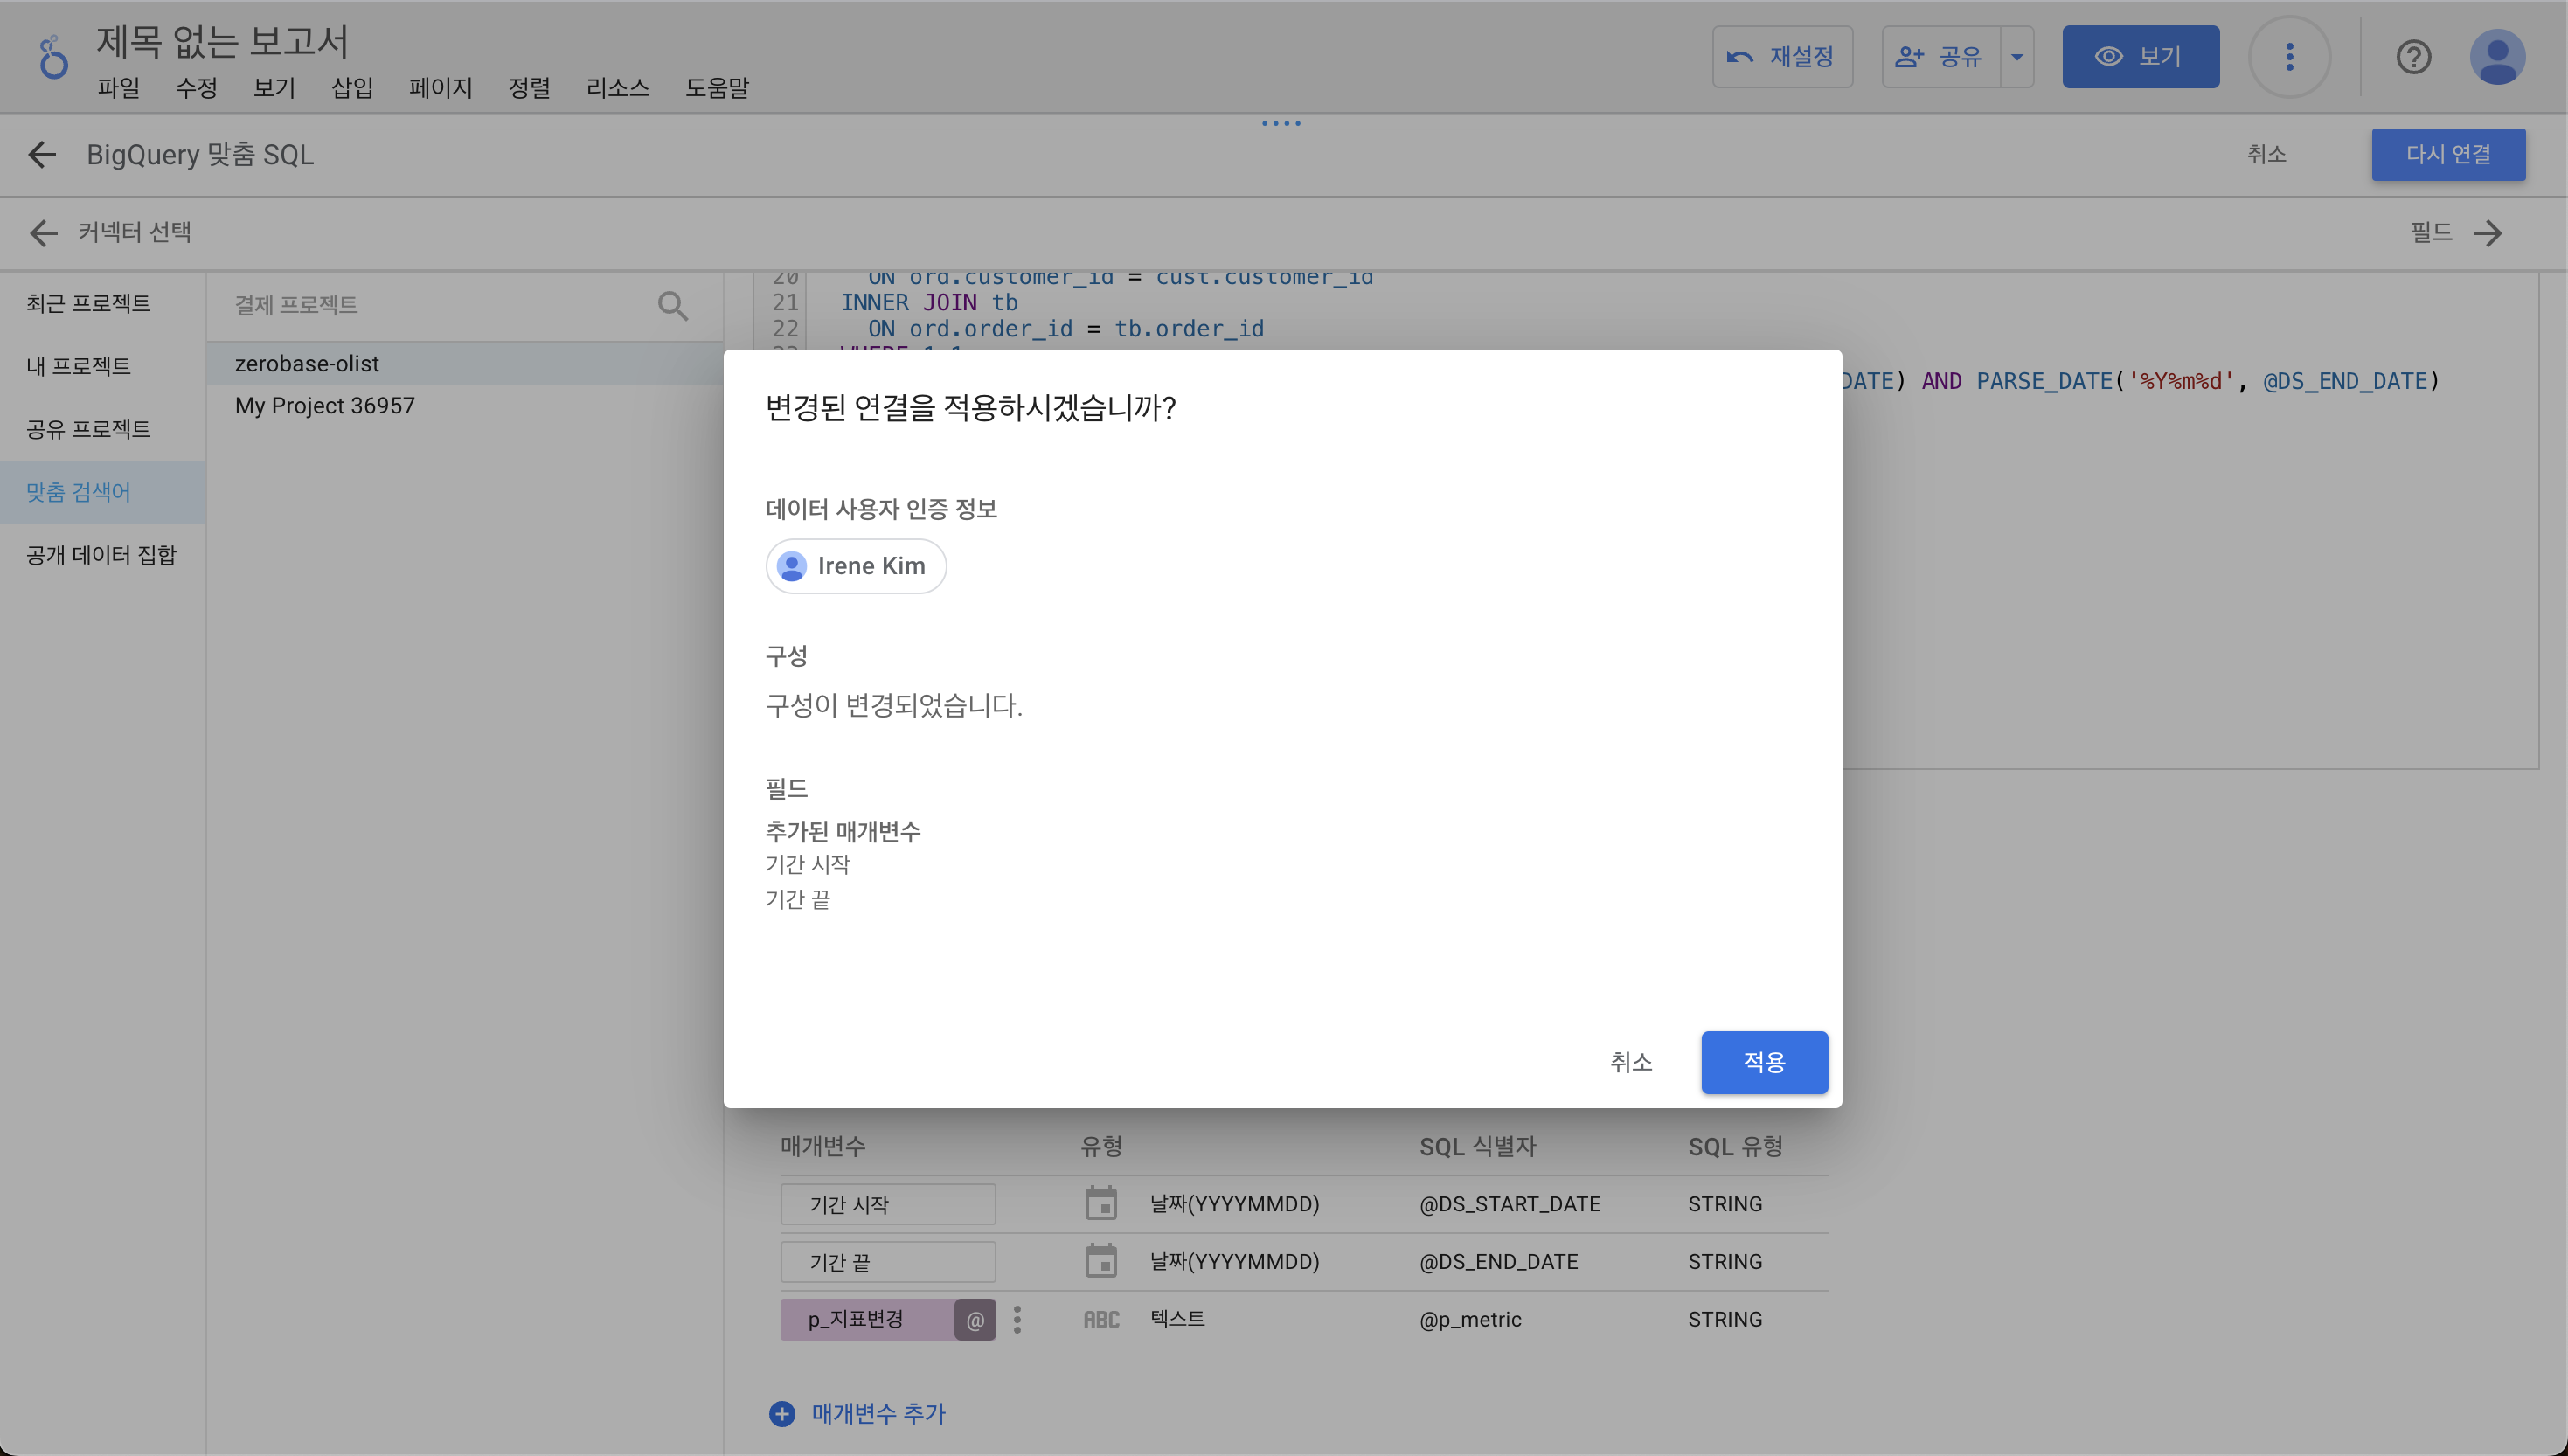The image size is (2568, 1456).
Task: Open the three-dot more options menu in header
Action: [x=2289, y=57]
